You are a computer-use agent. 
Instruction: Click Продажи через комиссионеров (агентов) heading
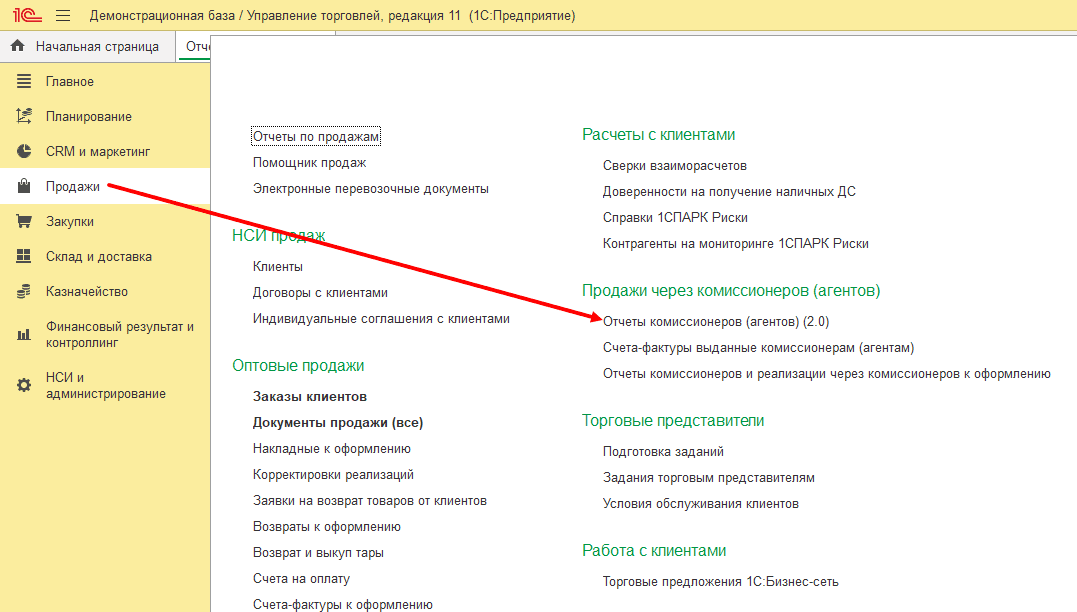tap(731, 291)
